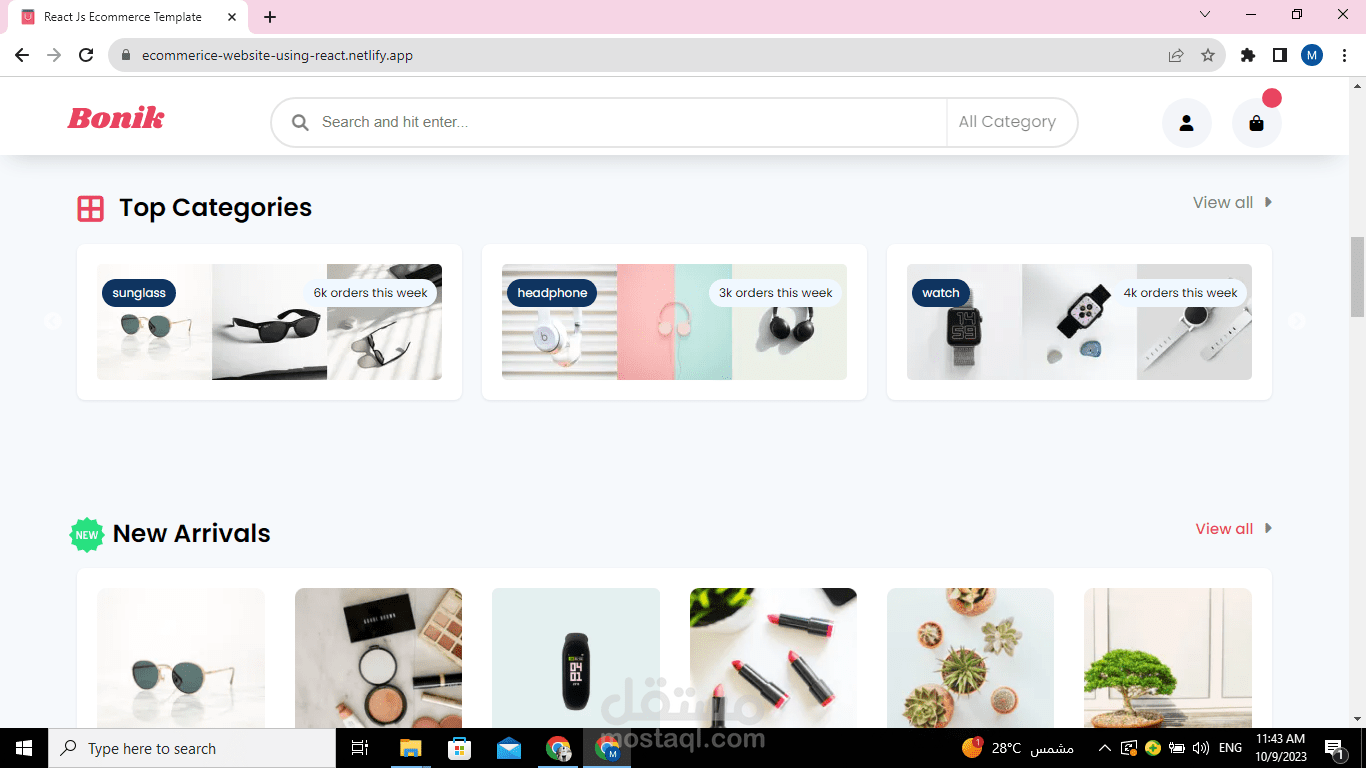Open the All Category dropdown
This screenshot has height=768, width=1366.
[x=1011, y=122]
